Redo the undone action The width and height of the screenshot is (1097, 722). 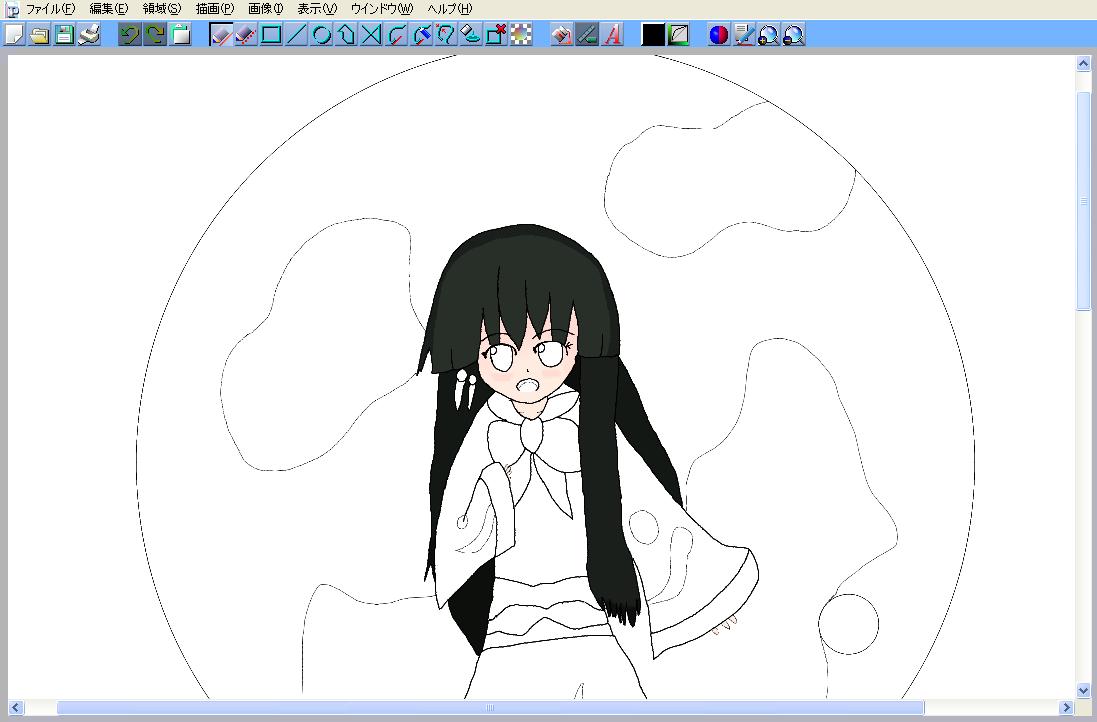tap(155, 34)
